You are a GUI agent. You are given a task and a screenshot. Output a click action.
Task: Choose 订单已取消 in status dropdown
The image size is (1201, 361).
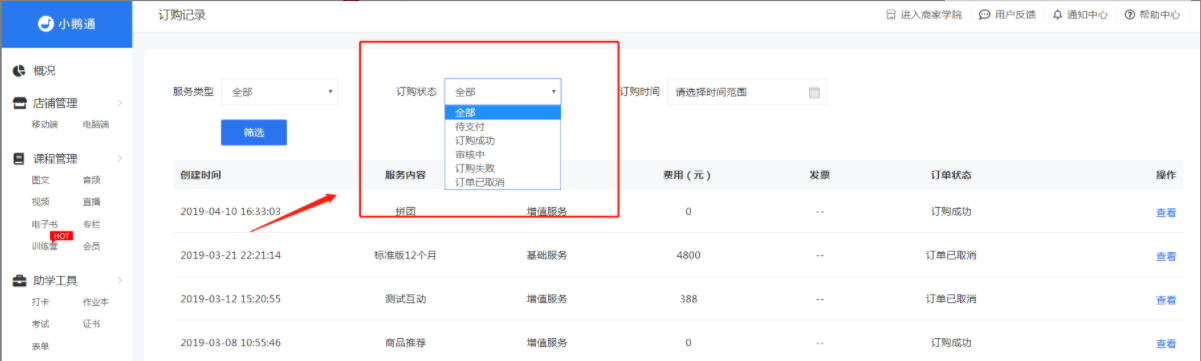pos(480,182)
